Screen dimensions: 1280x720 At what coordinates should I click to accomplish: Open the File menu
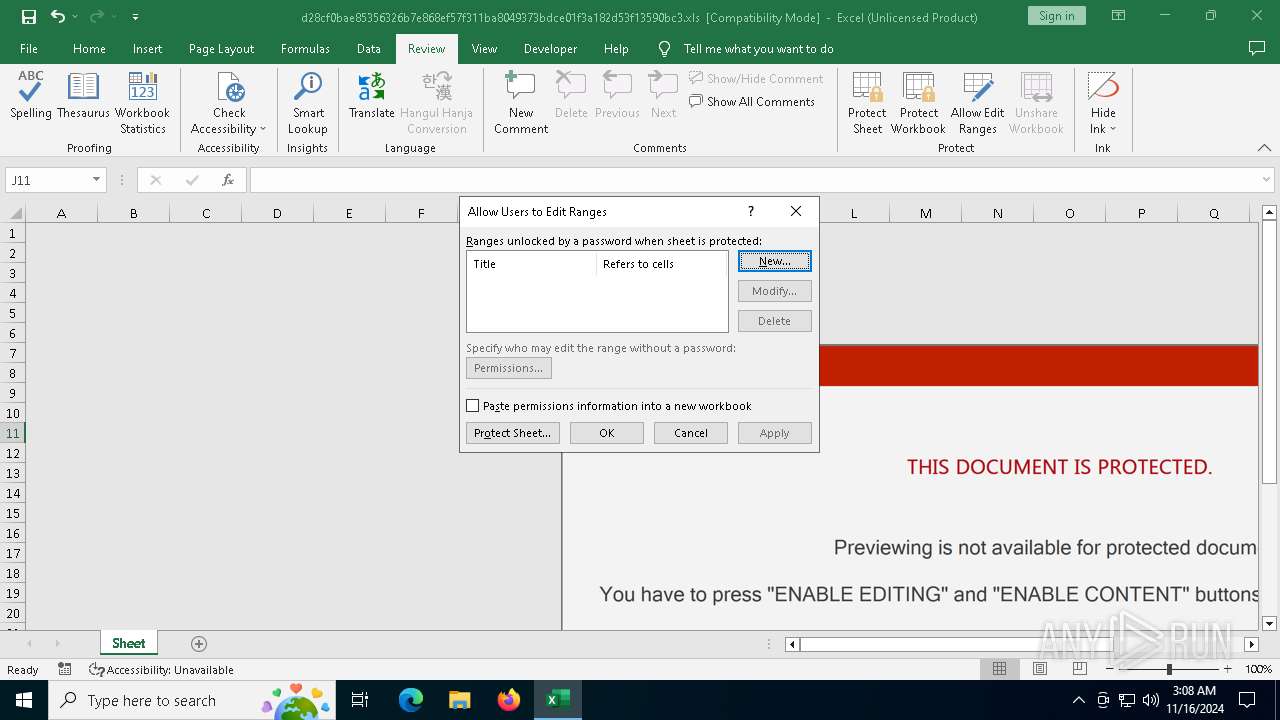point(29,49)
